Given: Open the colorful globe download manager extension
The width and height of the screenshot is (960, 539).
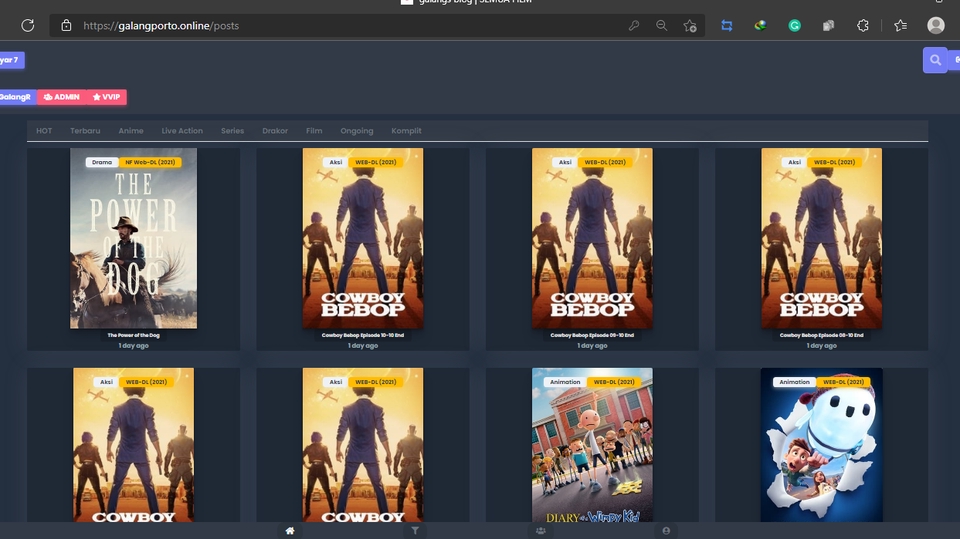Looking at the screenshot, I should pos(760,26).
